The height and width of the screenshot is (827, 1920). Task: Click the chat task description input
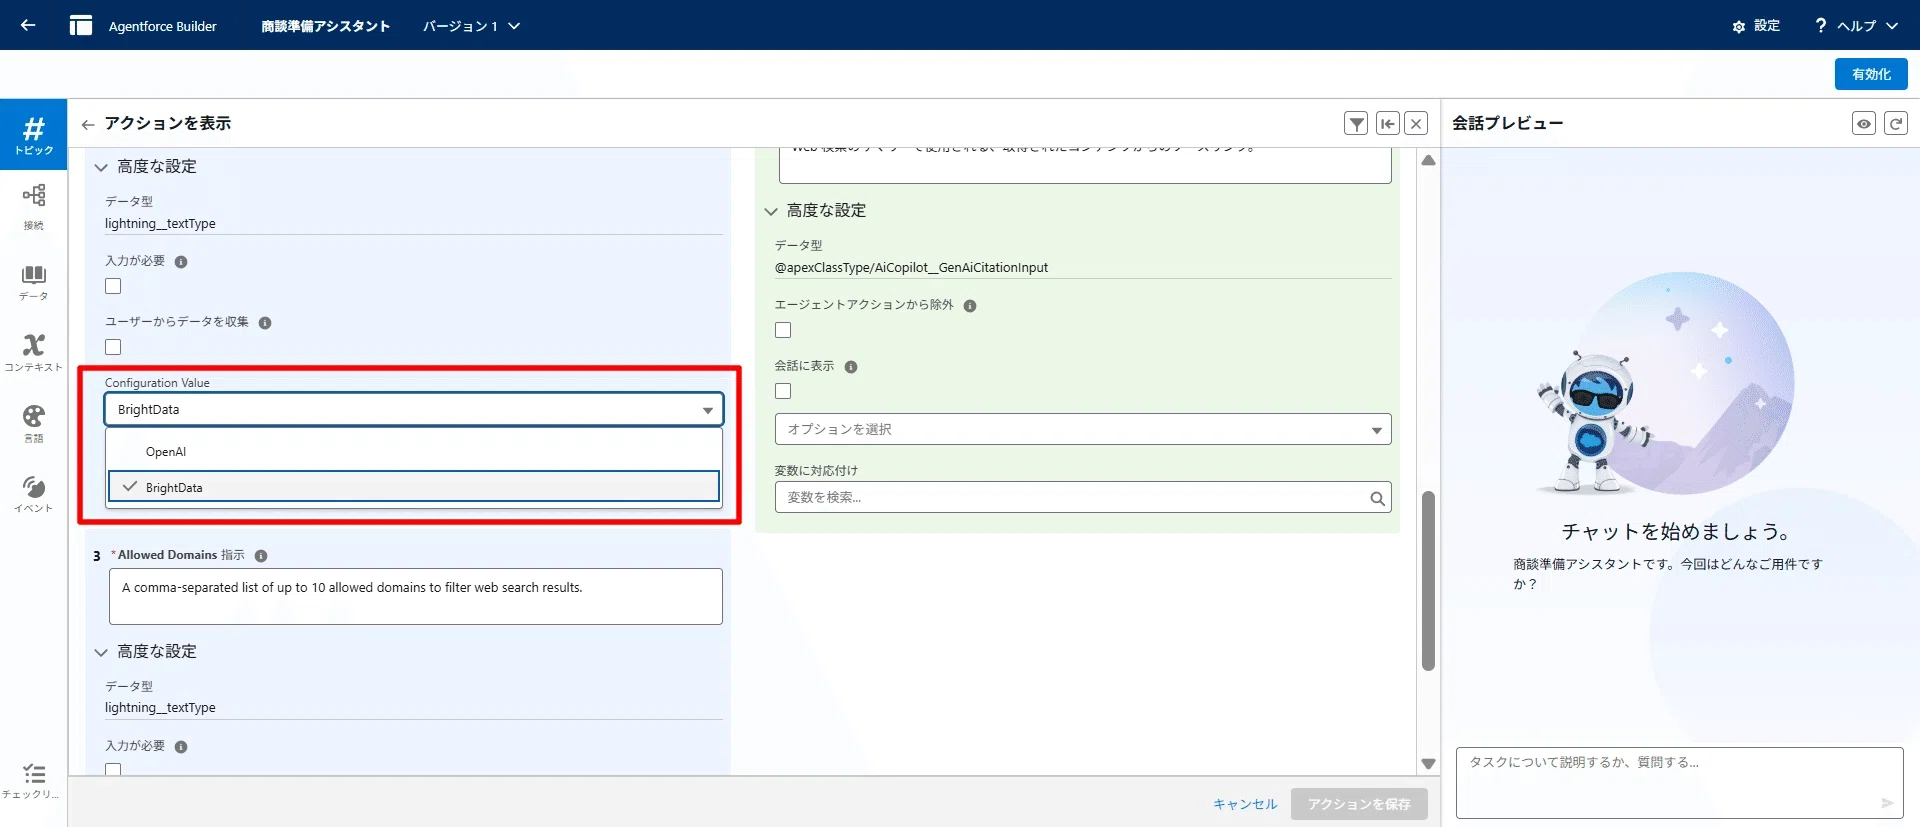(x=1680, y=783)
